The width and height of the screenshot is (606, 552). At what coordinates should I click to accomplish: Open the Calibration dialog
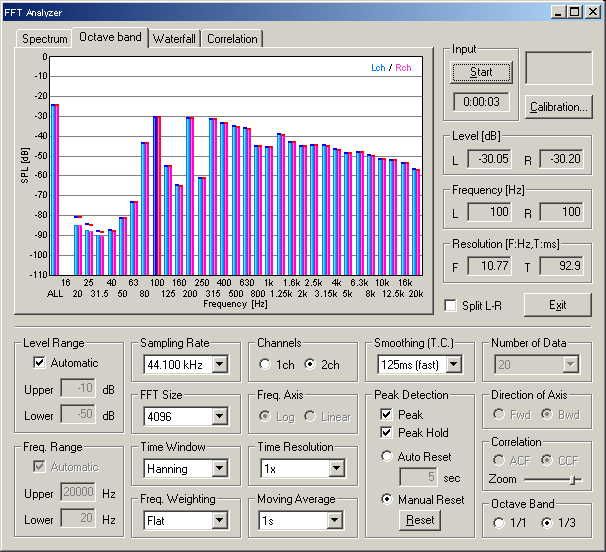coord(558,107)
